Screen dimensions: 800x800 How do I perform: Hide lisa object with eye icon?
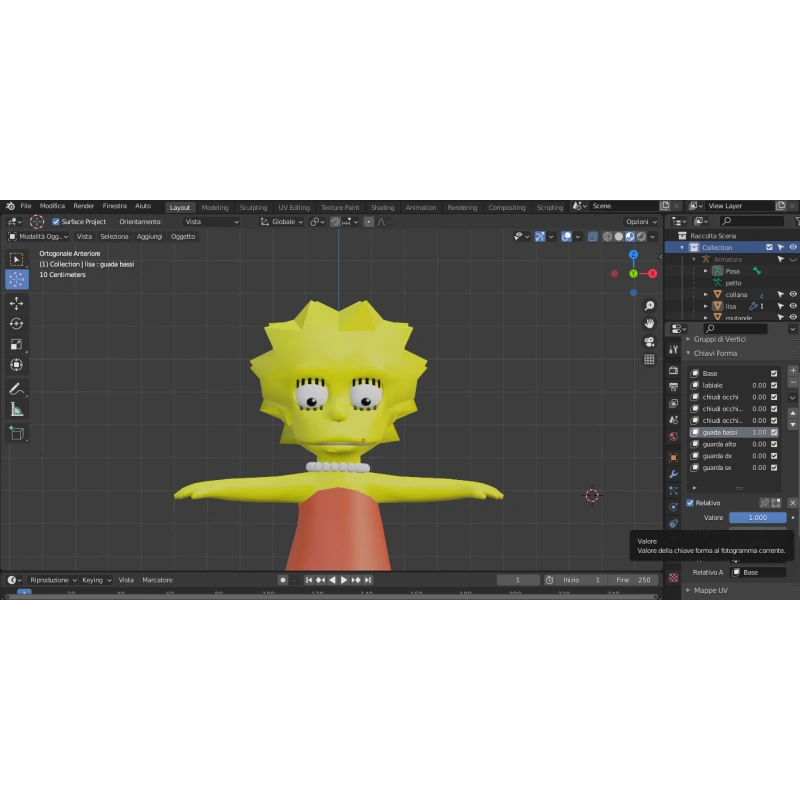pyautogui.click(x=793, y=306)
